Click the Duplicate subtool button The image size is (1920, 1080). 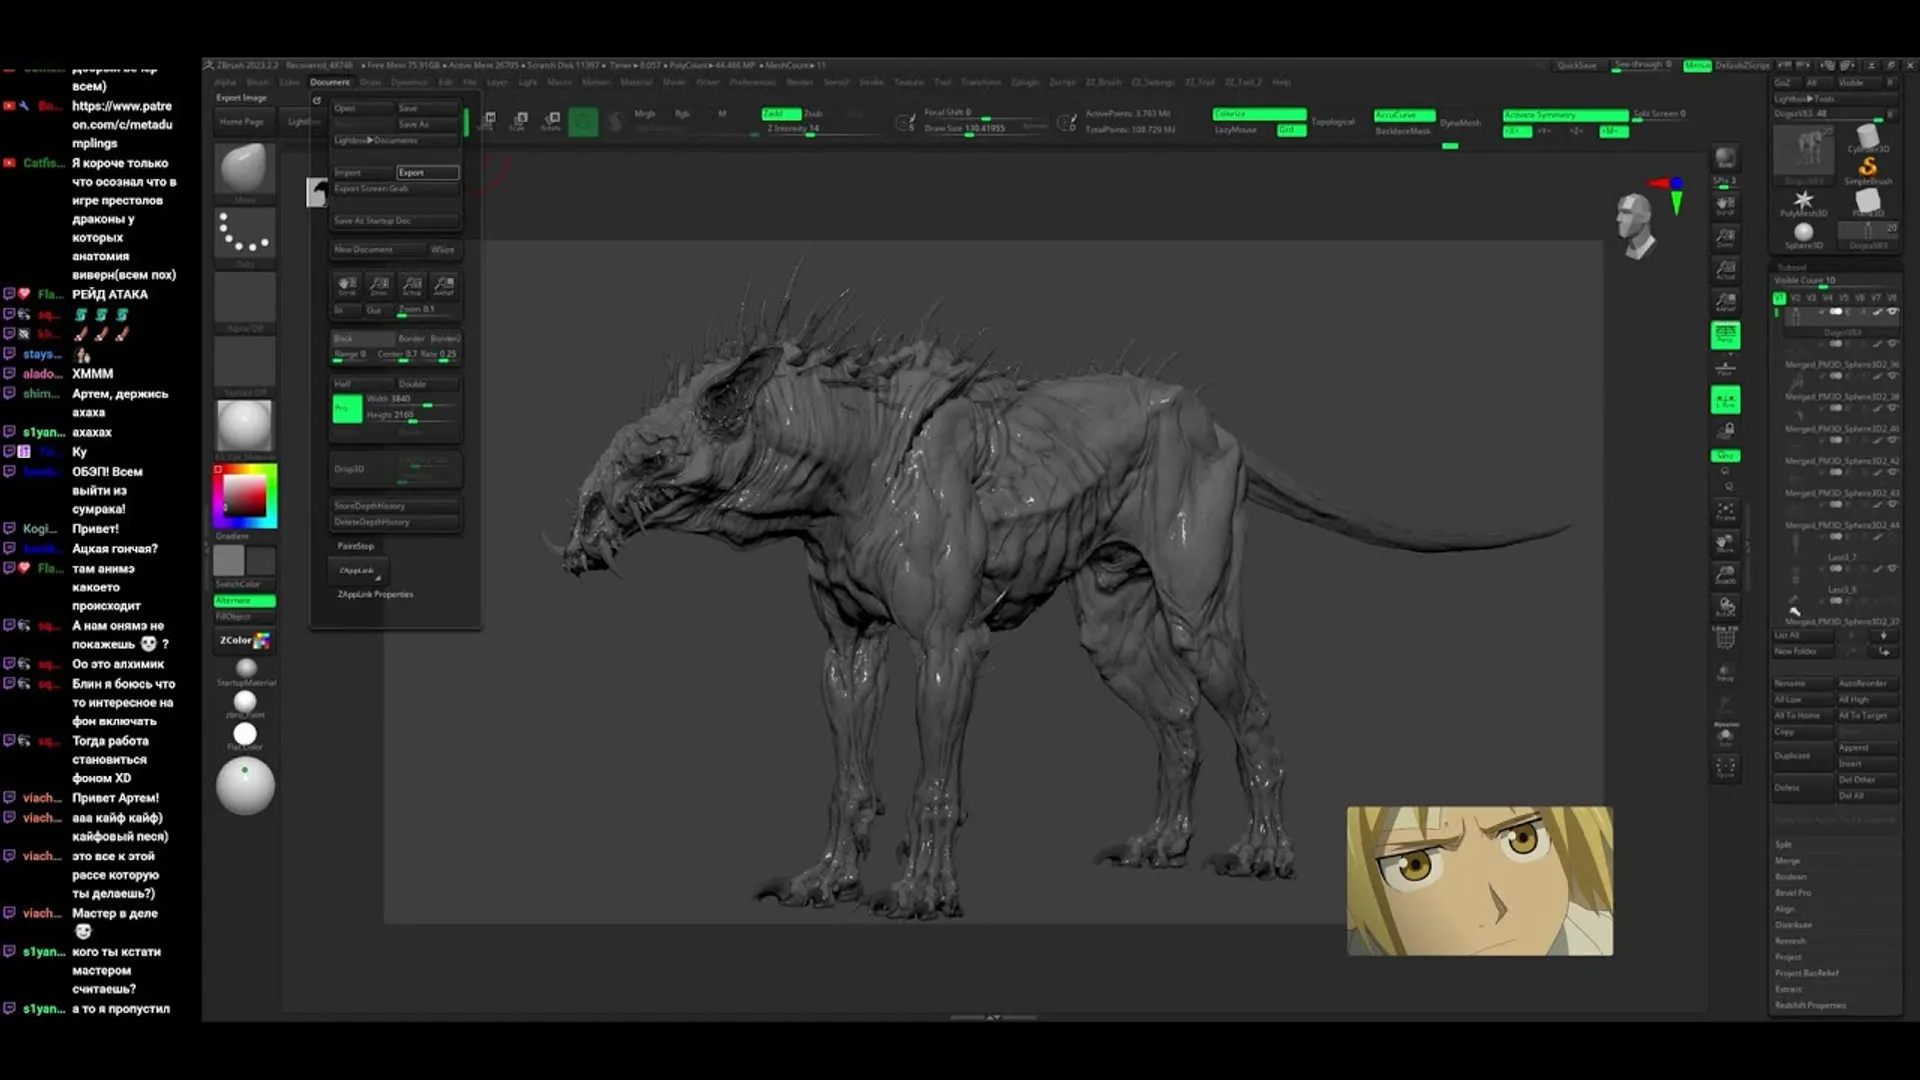1803,755
